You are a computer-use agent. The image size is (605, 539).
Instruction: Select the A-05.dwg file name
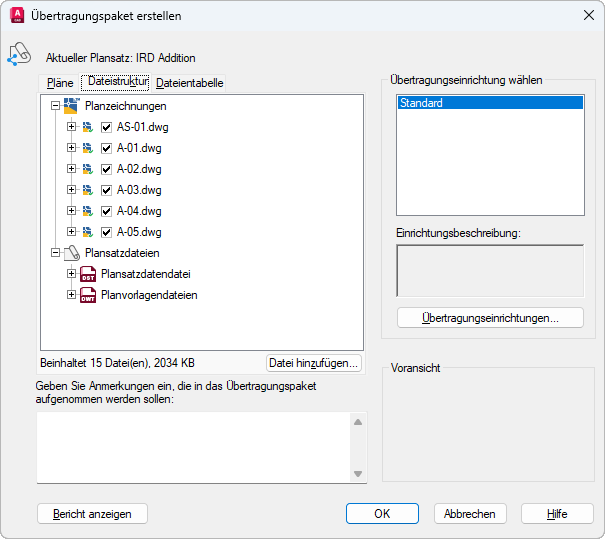(139, 232)
